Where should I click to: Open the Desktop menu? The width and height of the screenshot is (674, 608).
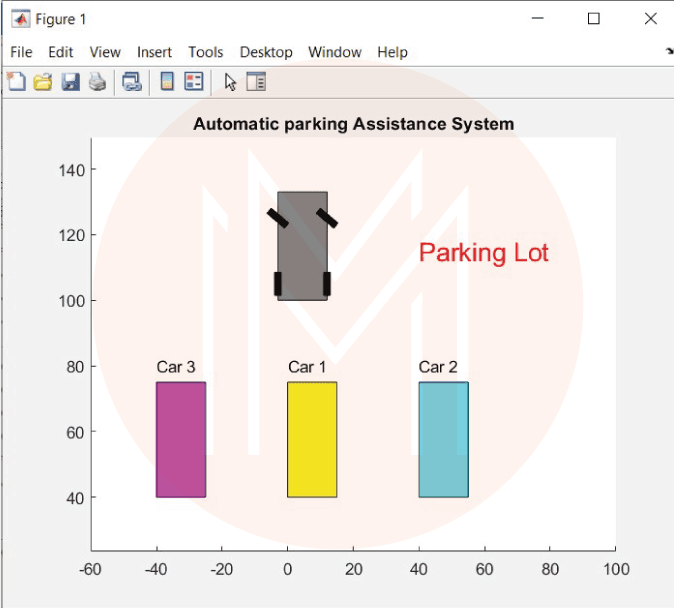point(266,52)
